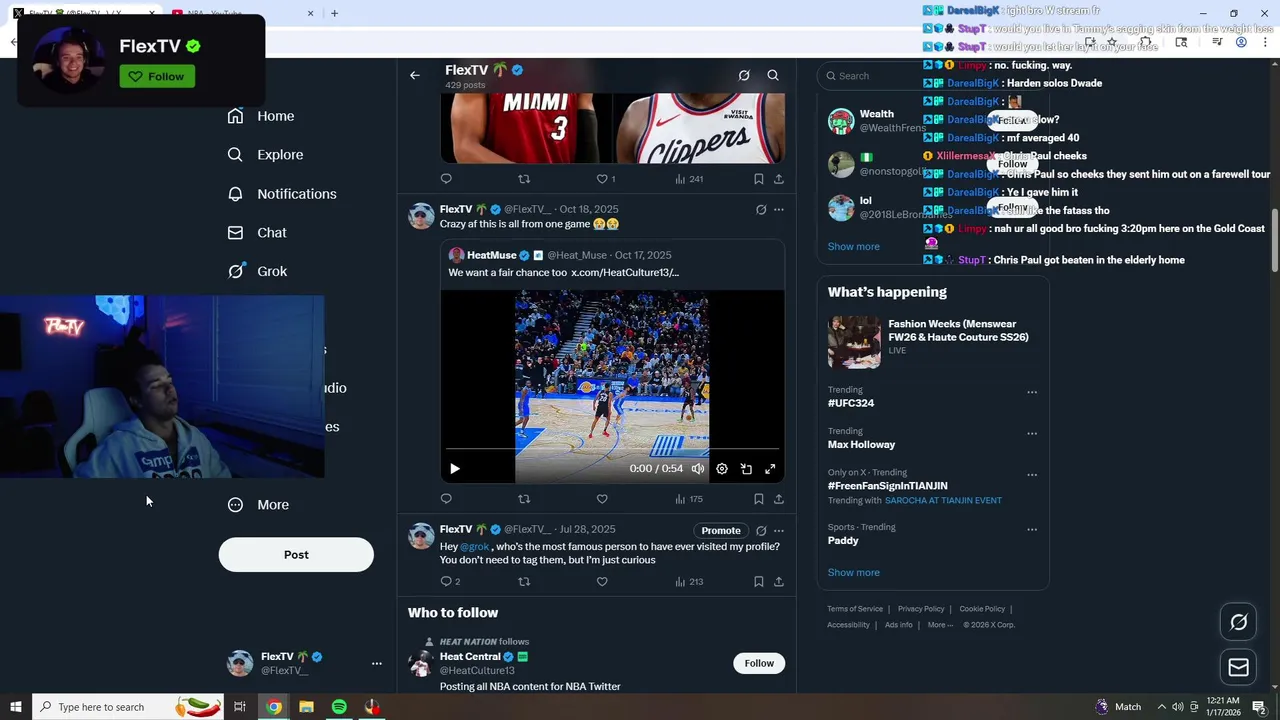Expand More options in the X sidebar
1280x720 pixels.
pos(258,505)
